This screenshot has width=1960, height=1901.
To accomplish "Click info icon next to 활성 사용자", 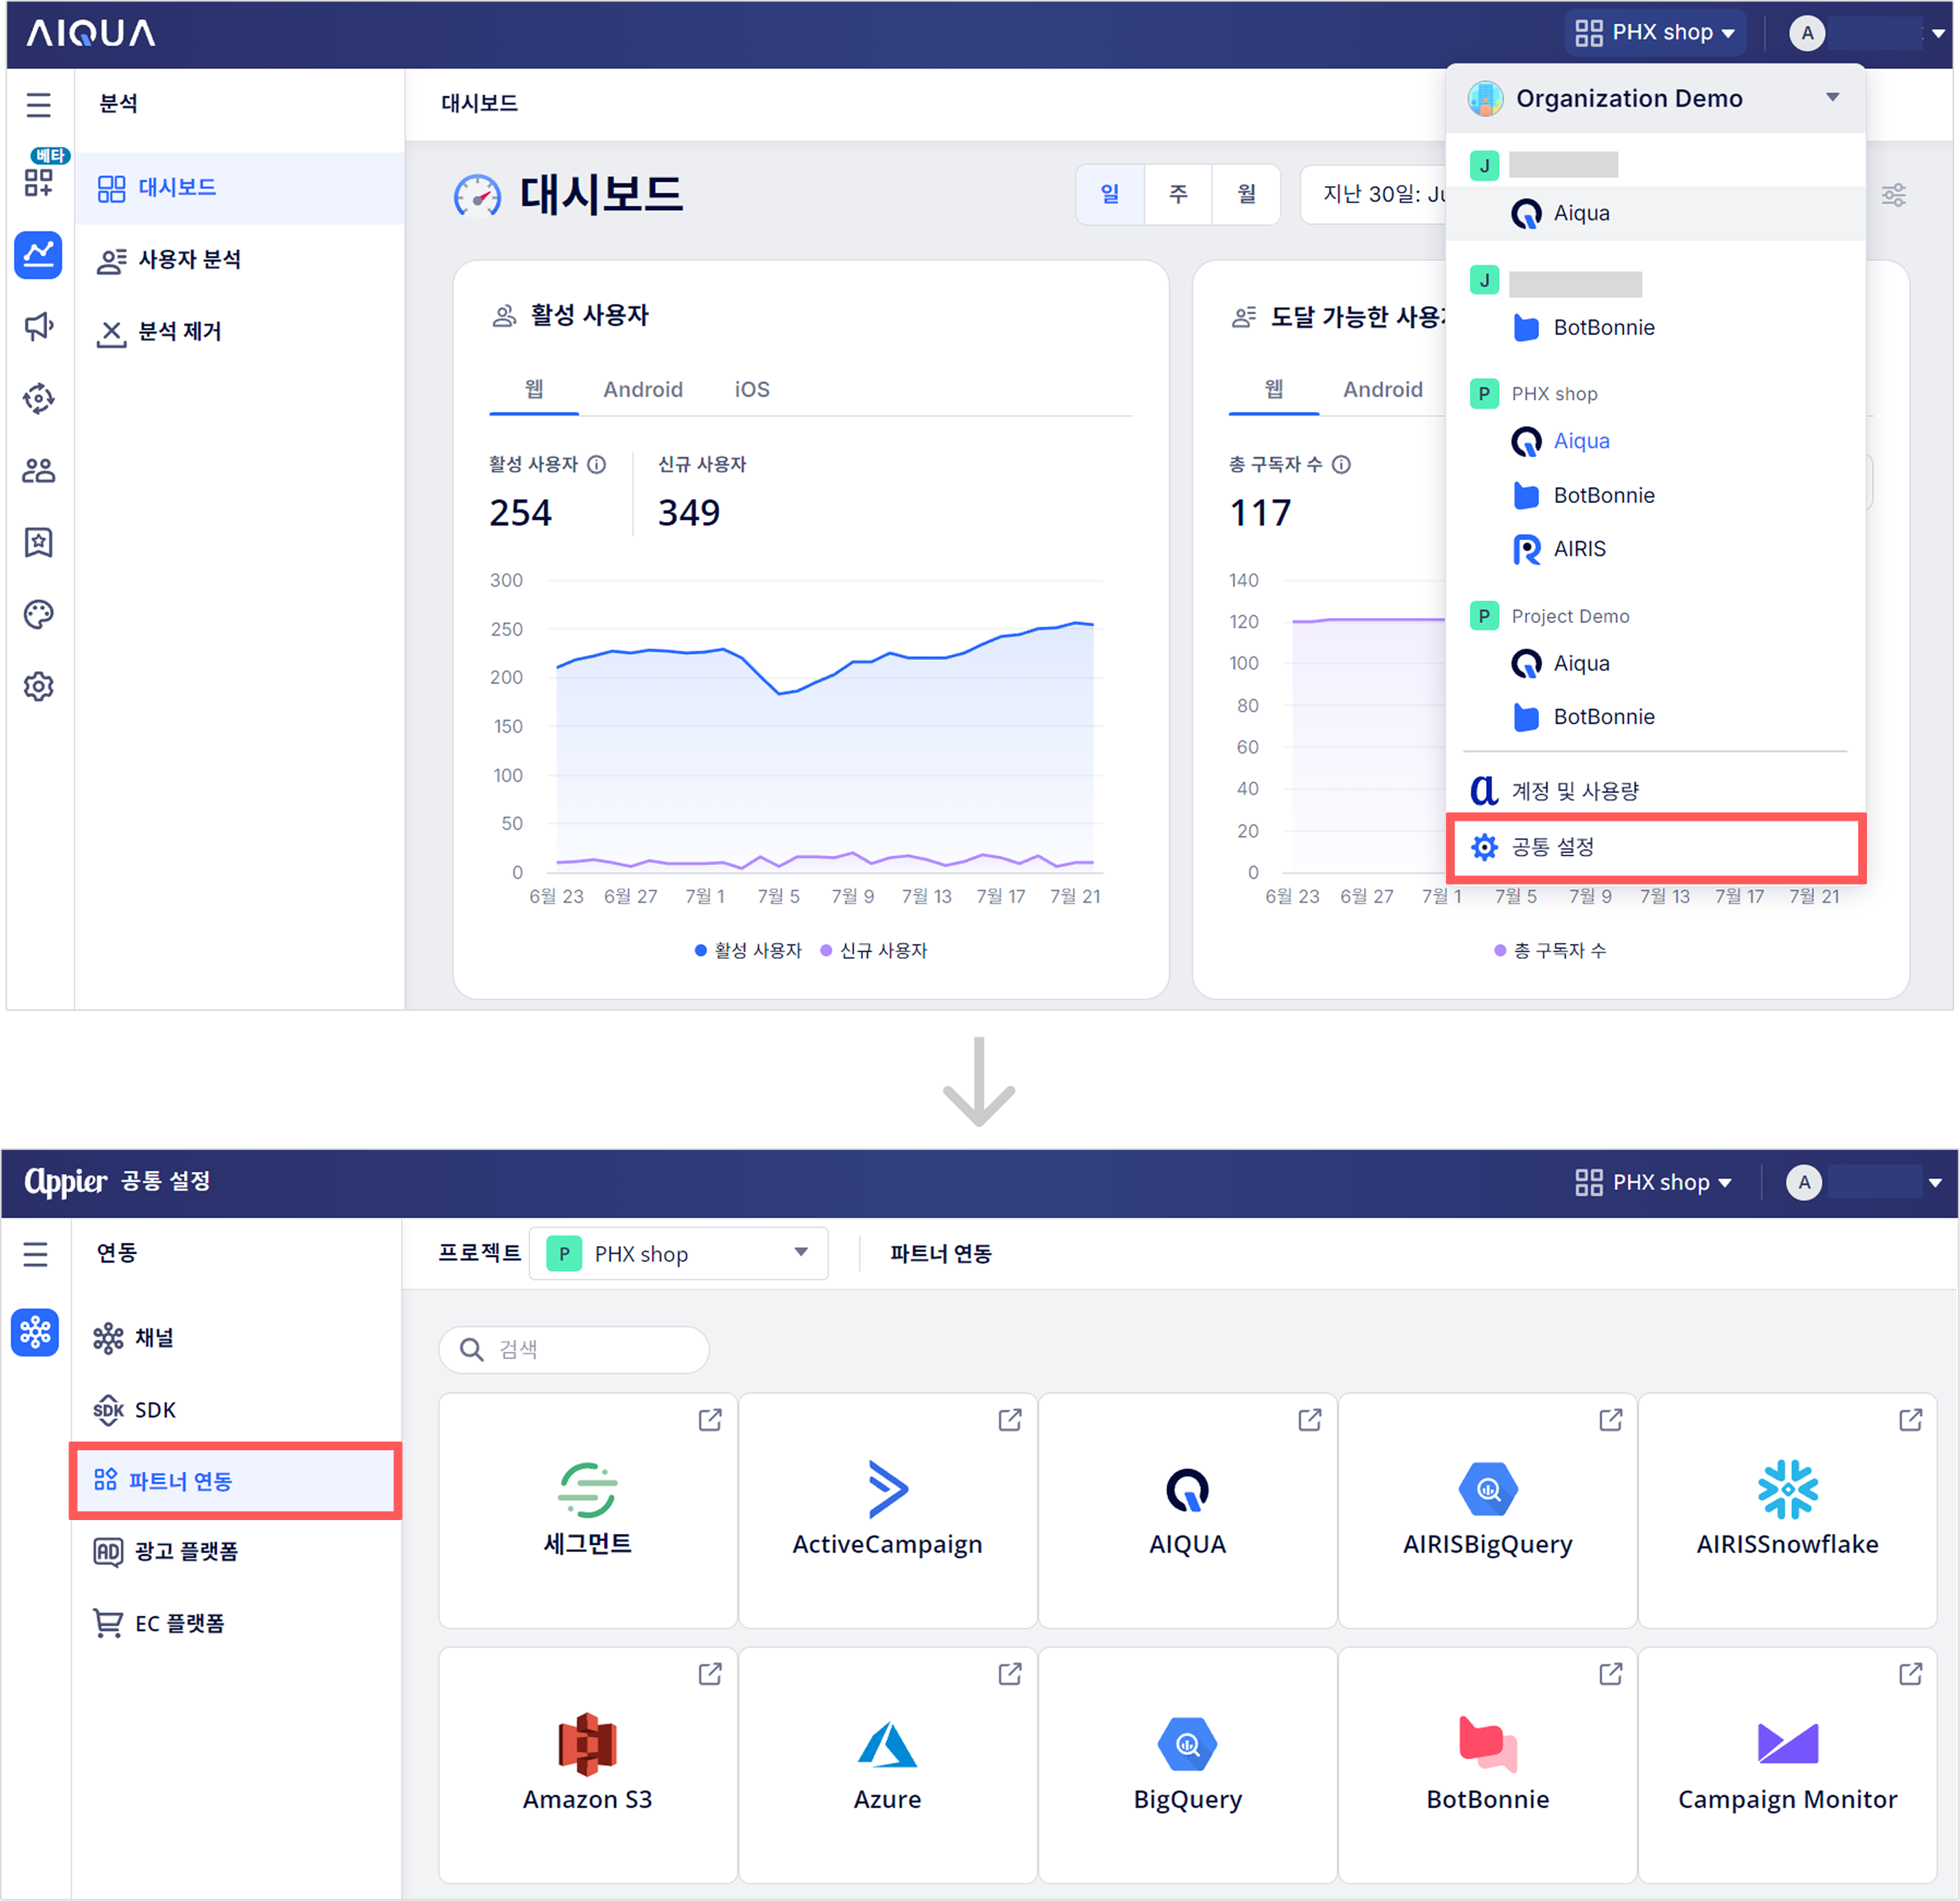I will click(x=597, y=464).
